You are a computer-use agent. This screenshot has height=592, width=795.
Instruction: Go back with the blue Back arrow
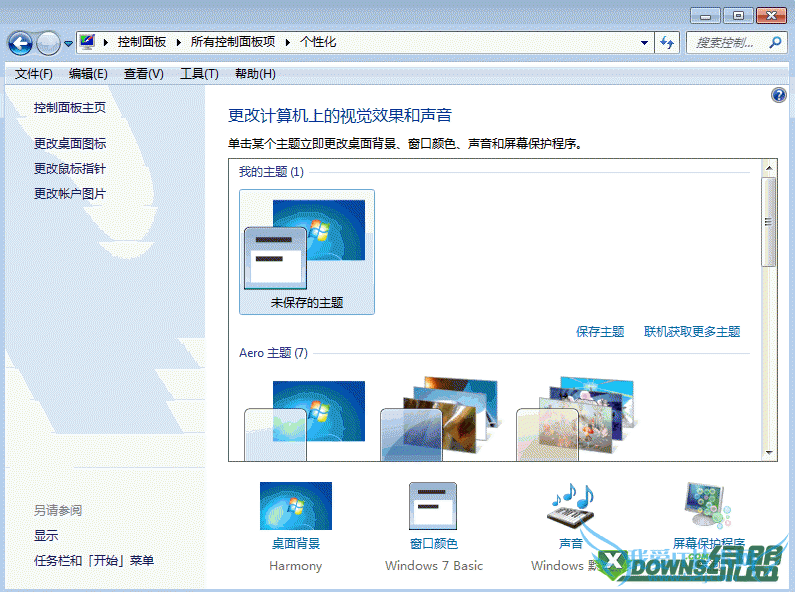[20, 43]
